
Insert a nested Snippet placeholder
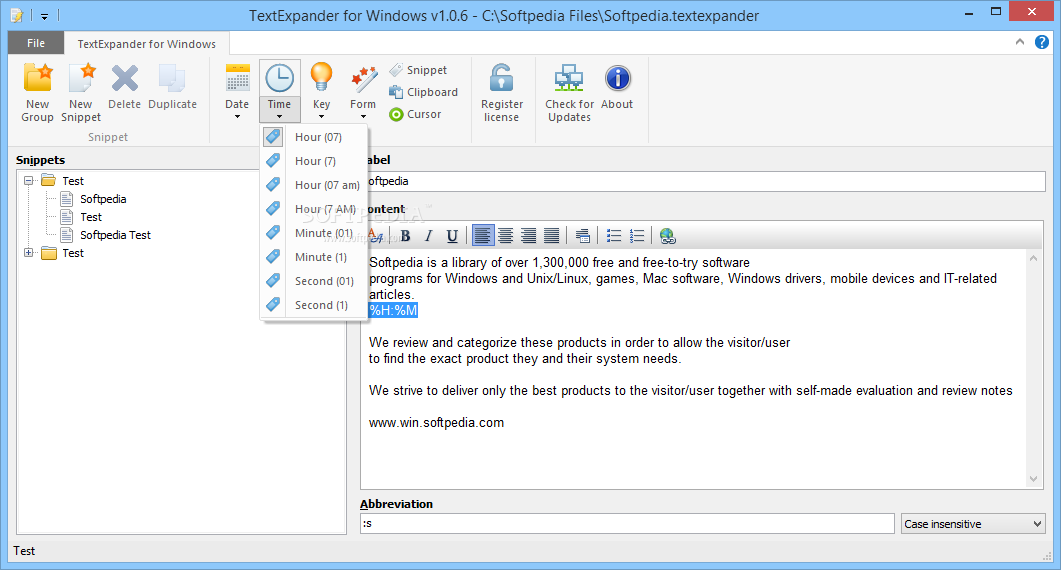418,70
